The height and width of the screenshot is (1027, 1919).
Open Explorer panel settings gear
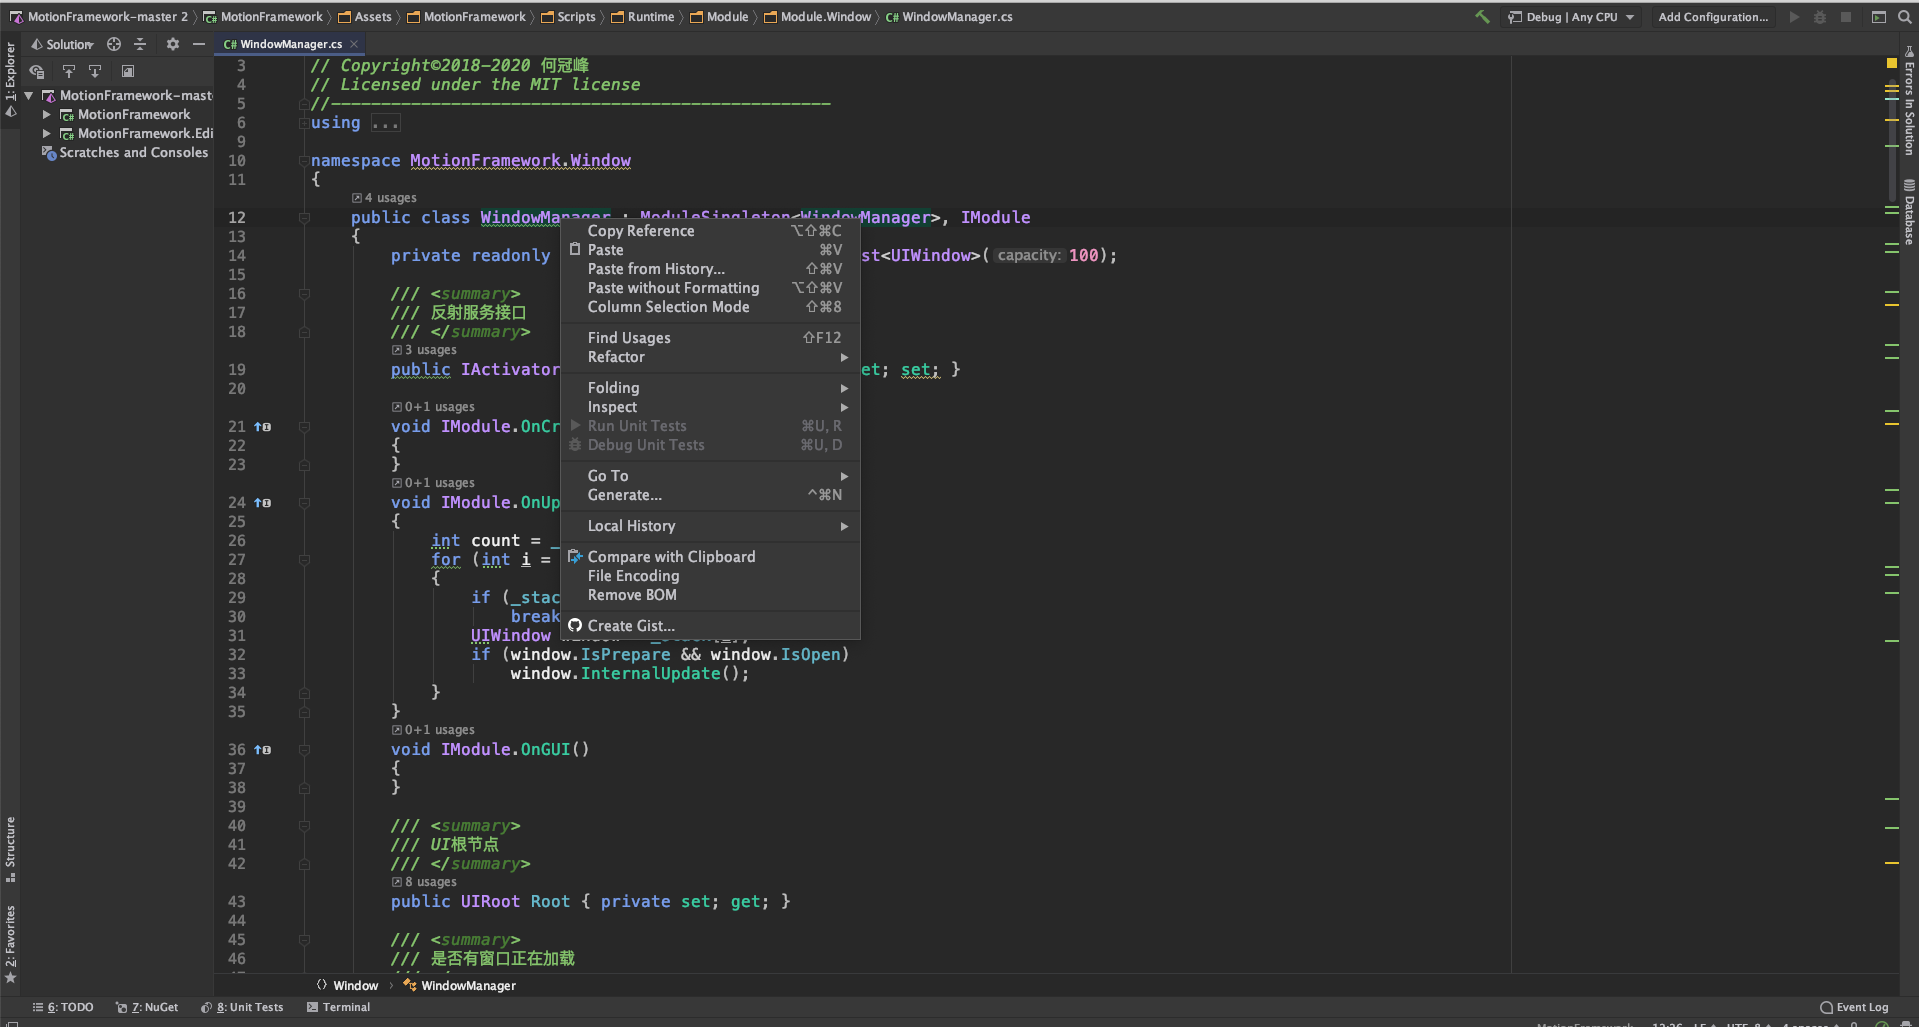[172, 44]
